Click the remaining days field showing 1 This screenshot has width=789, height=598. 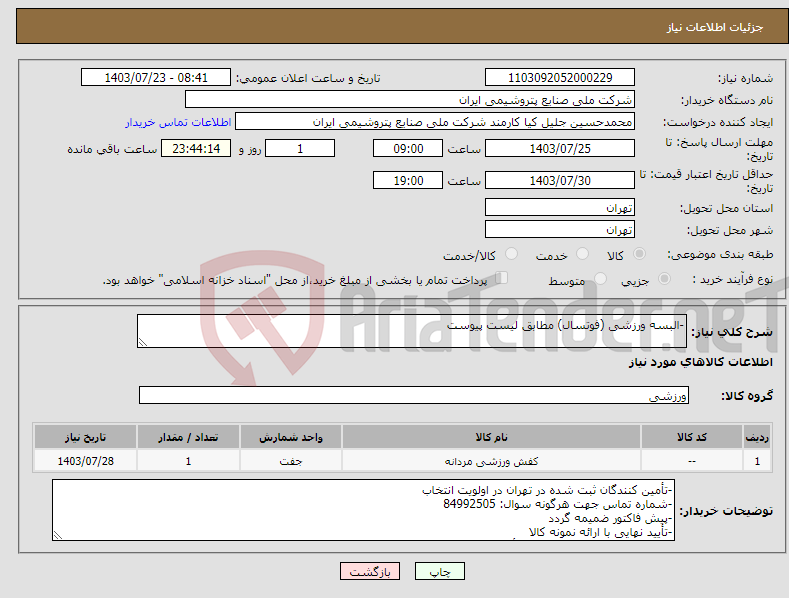(300, 148)
